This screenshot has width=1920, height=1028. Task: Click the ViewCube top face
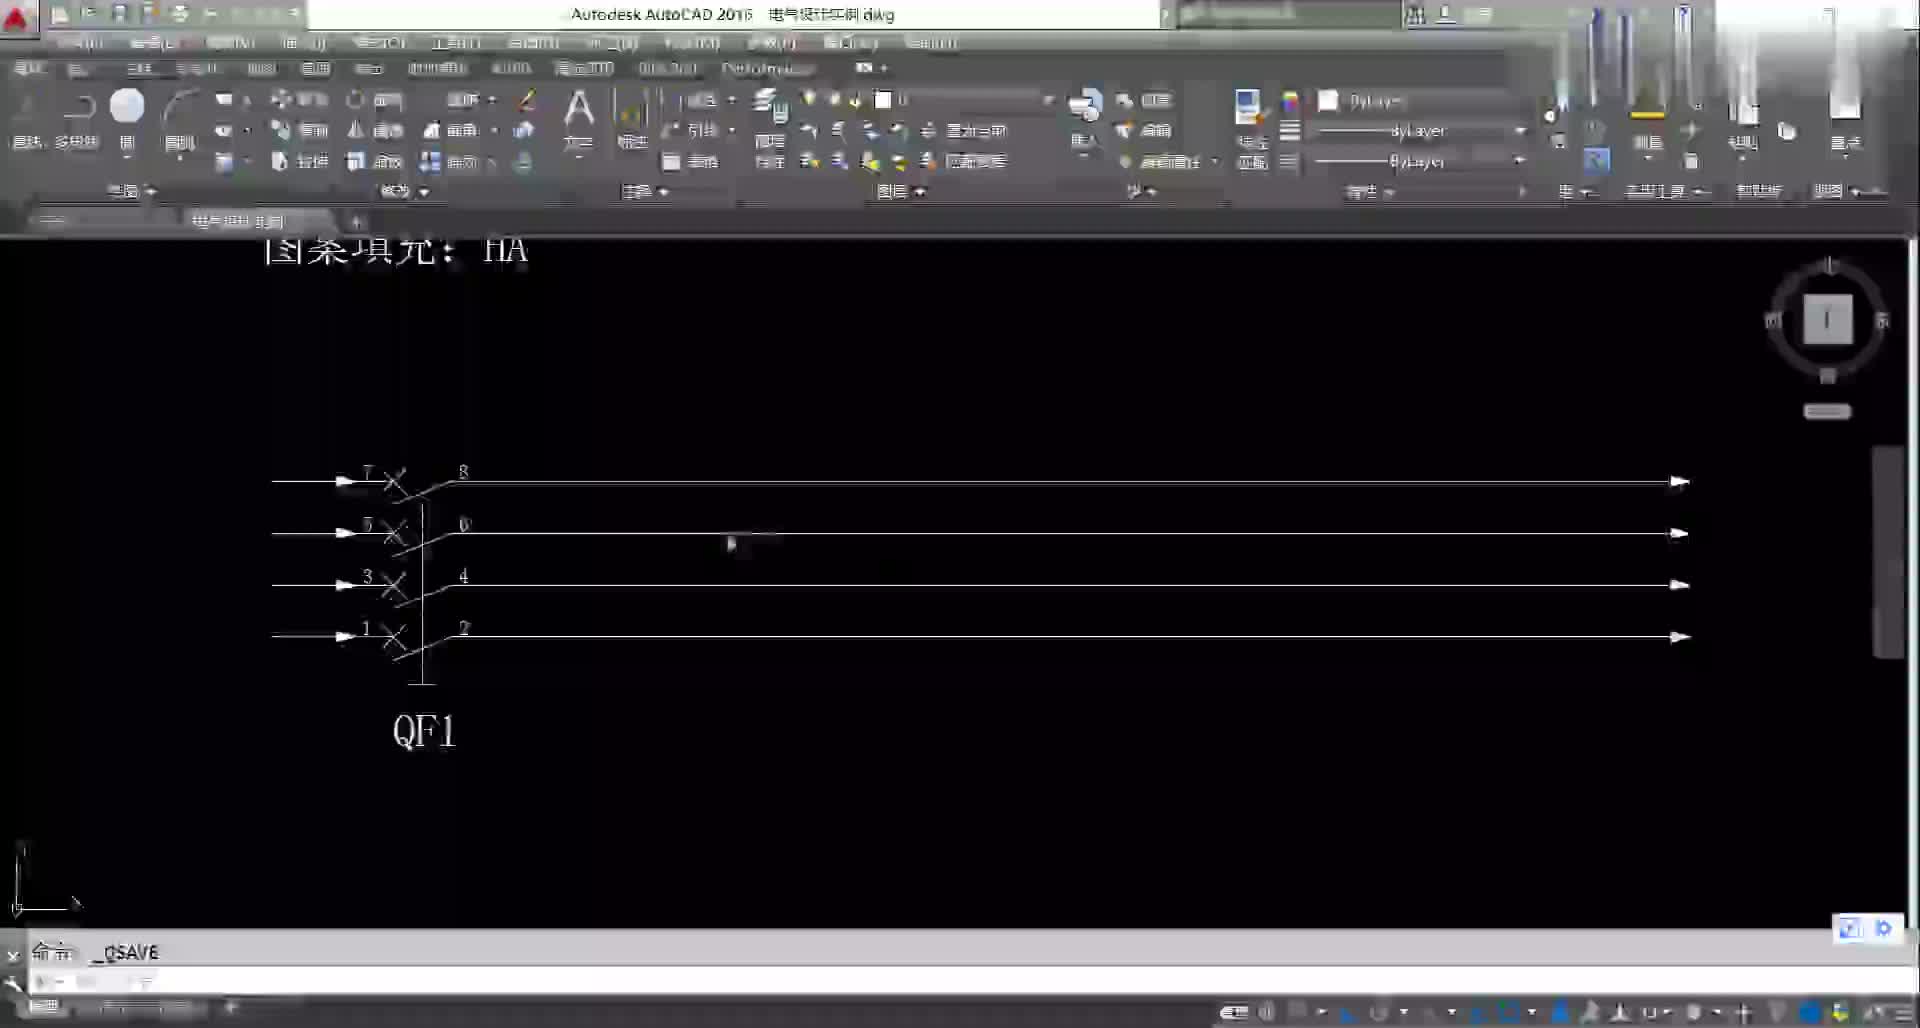(1827, 319)
